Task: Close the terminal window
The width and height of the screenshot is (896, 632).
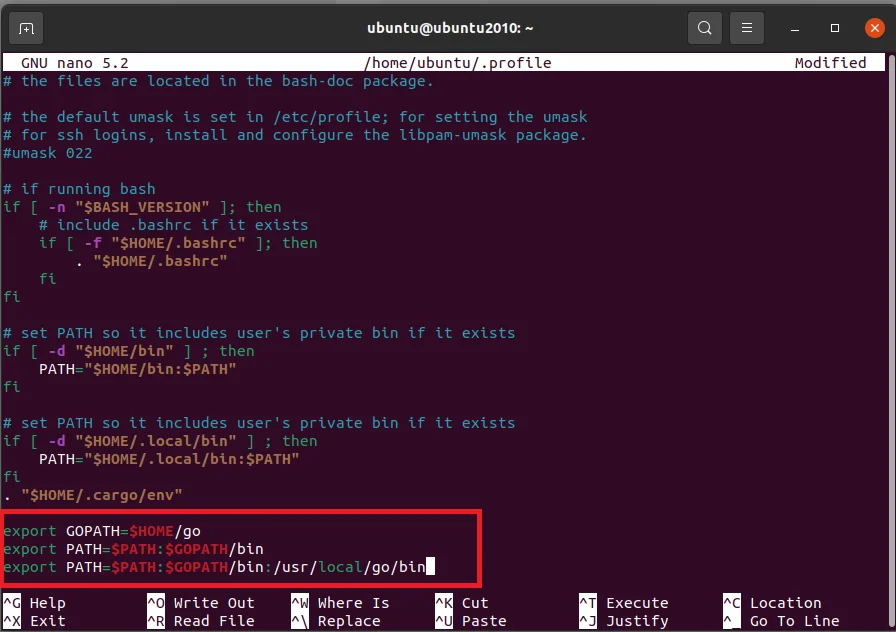Action: pos(874,28)
